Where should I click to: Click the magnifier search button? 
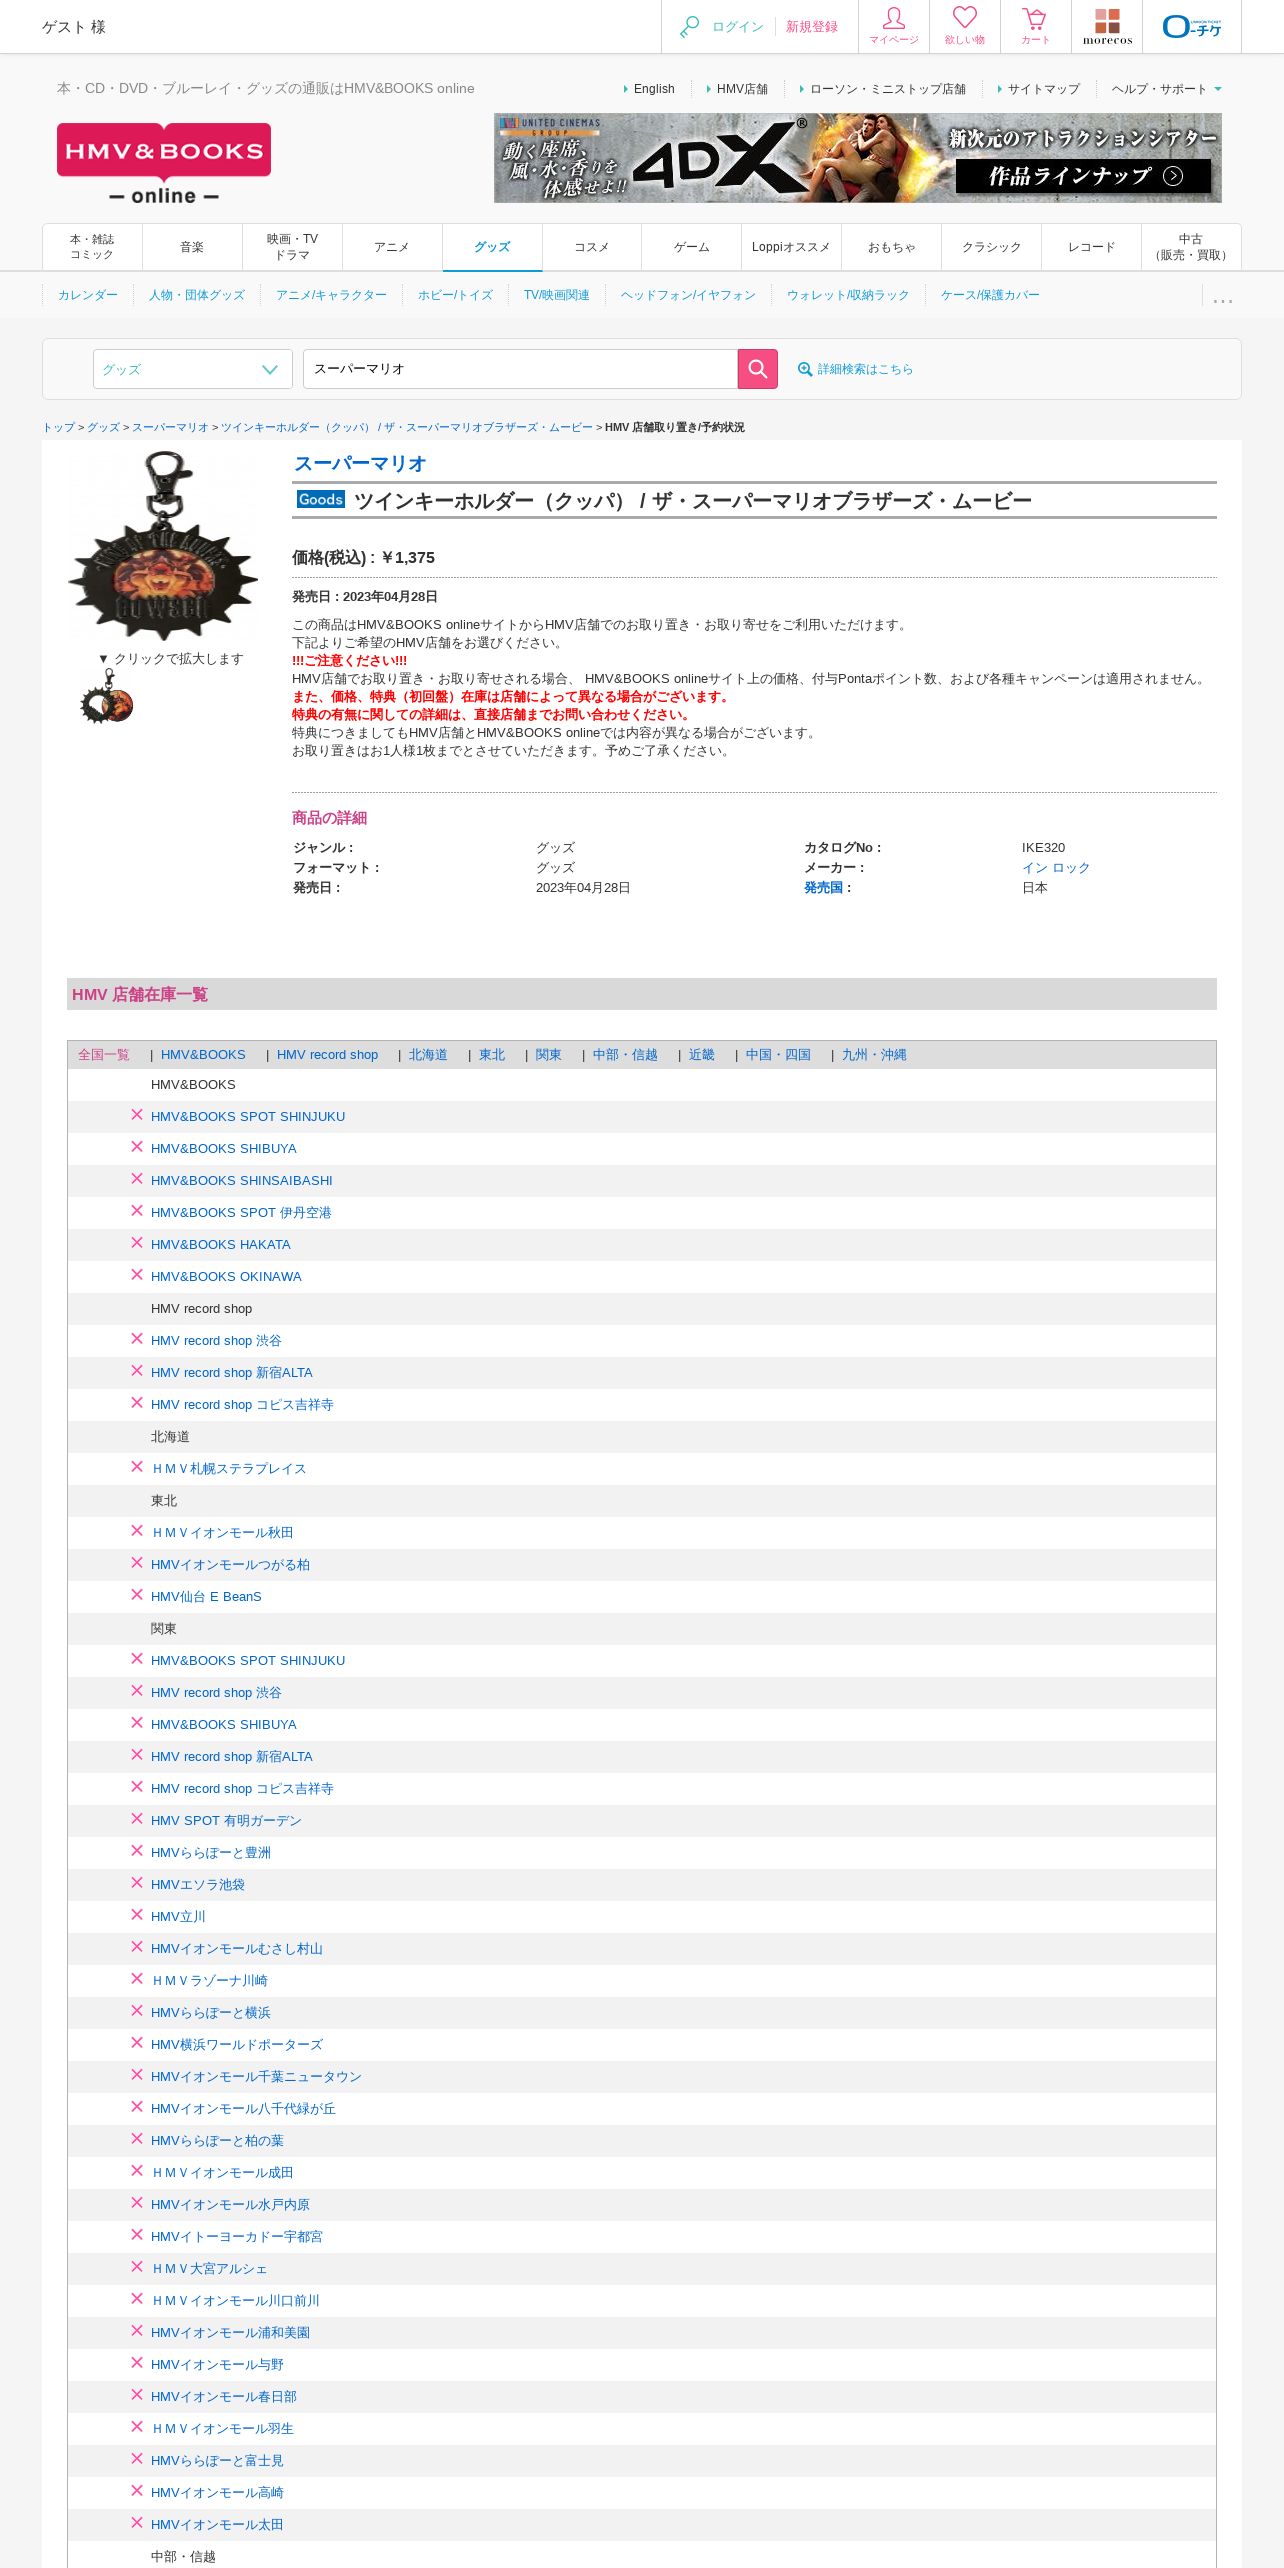coord(758,369)
